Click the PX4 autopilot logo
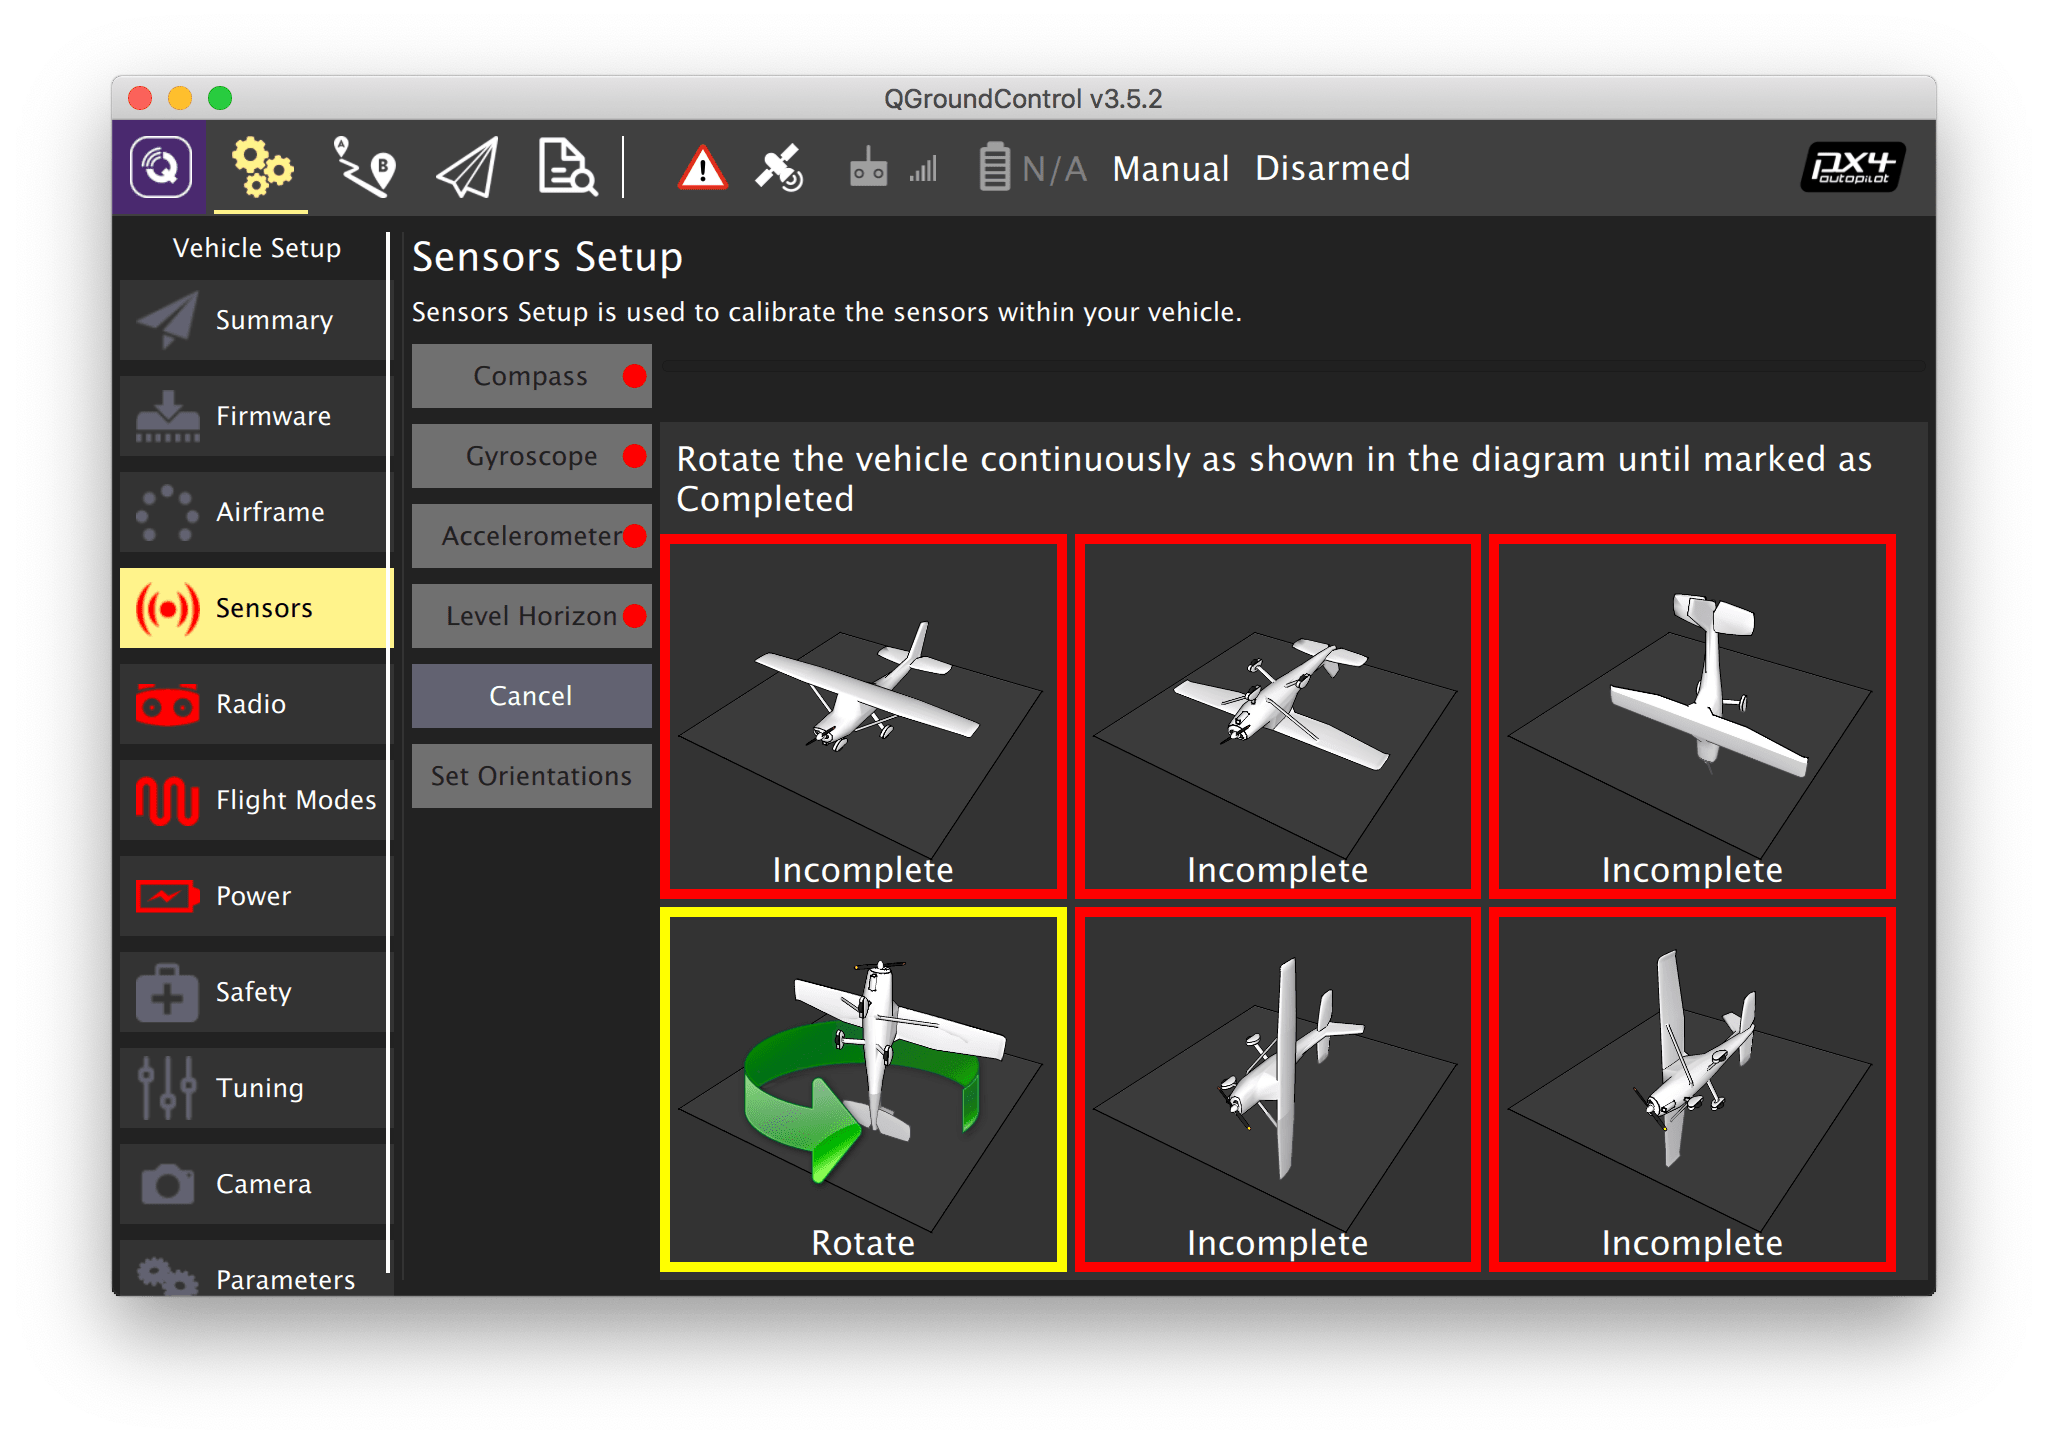This screenshot has width=2048, height=1444. tap(1852, 167)
